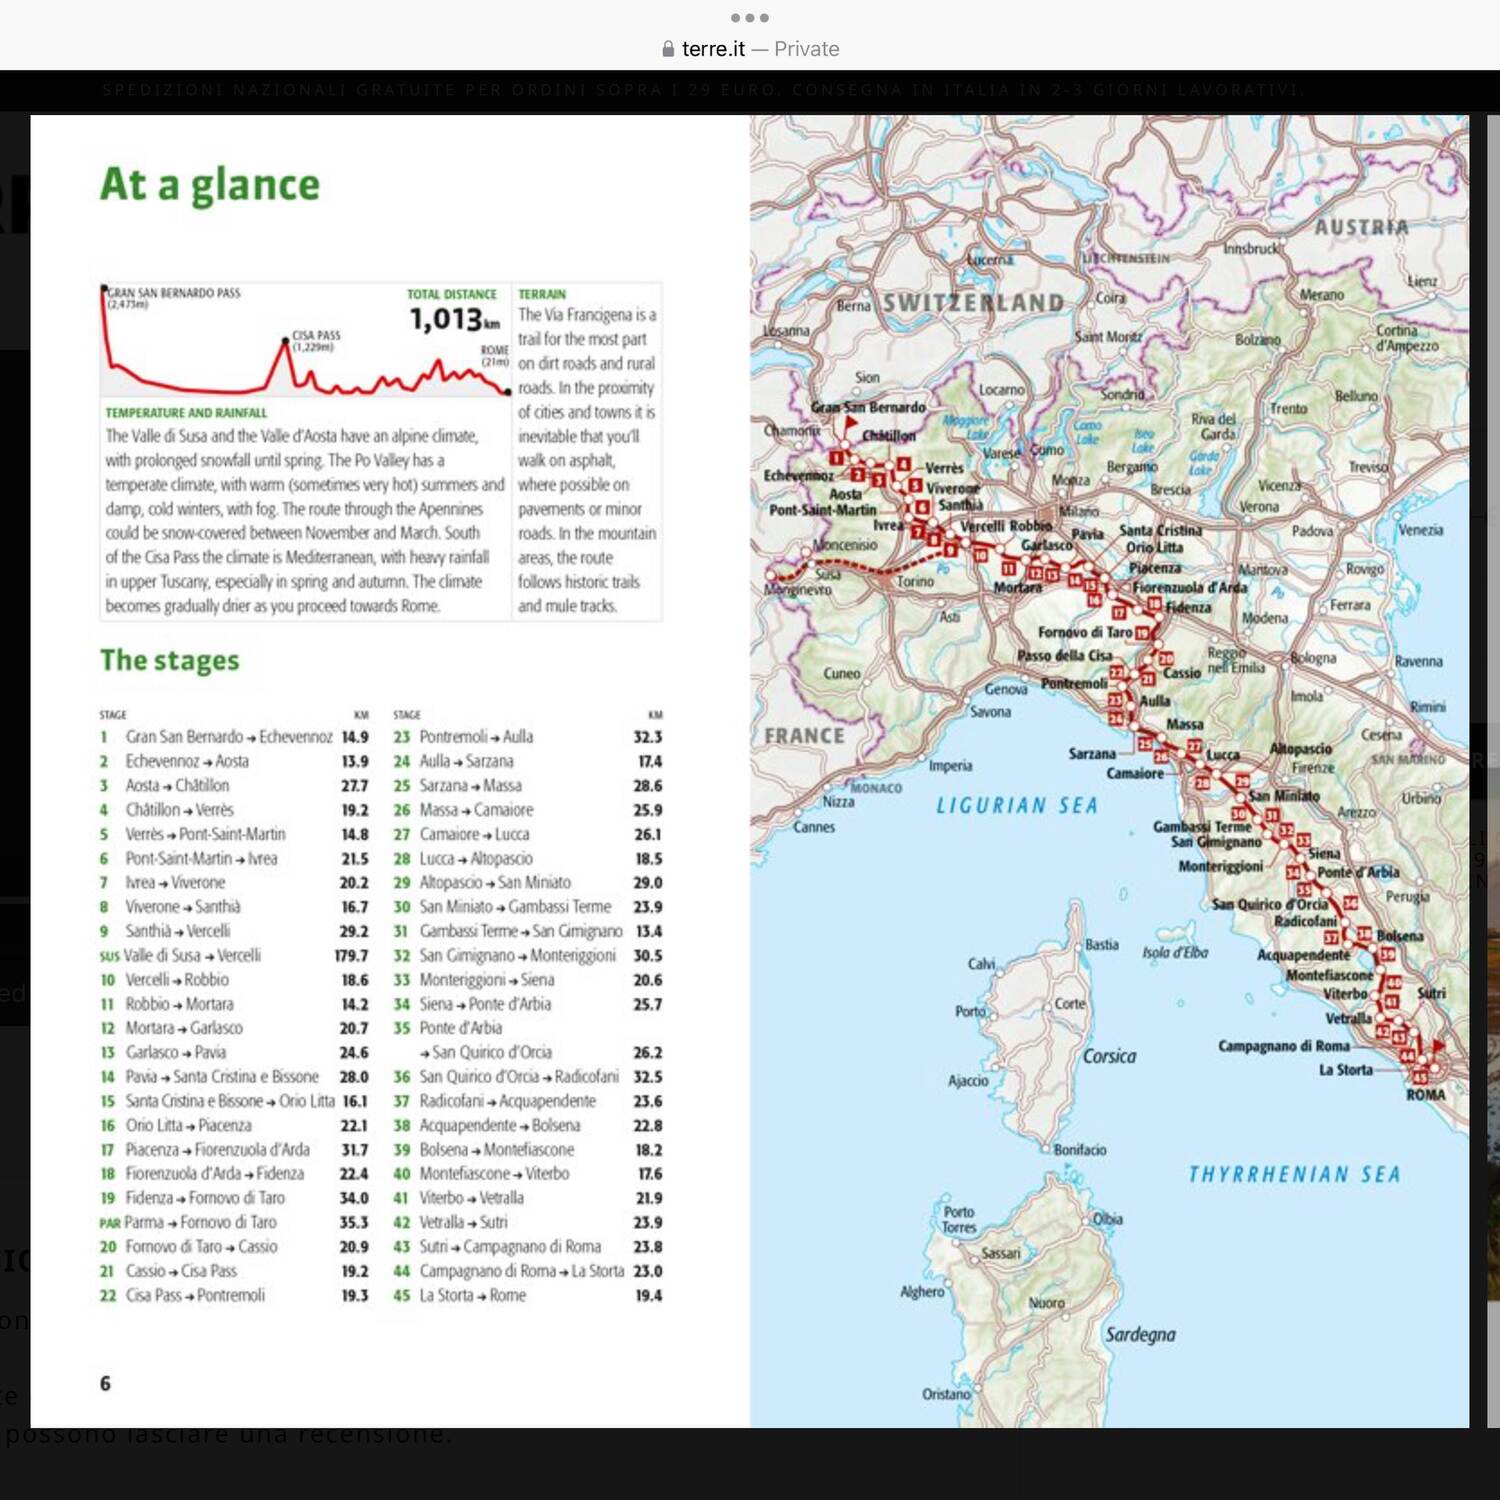
Task: Tap the FRANCE label on the map
Action: (804, 736)
